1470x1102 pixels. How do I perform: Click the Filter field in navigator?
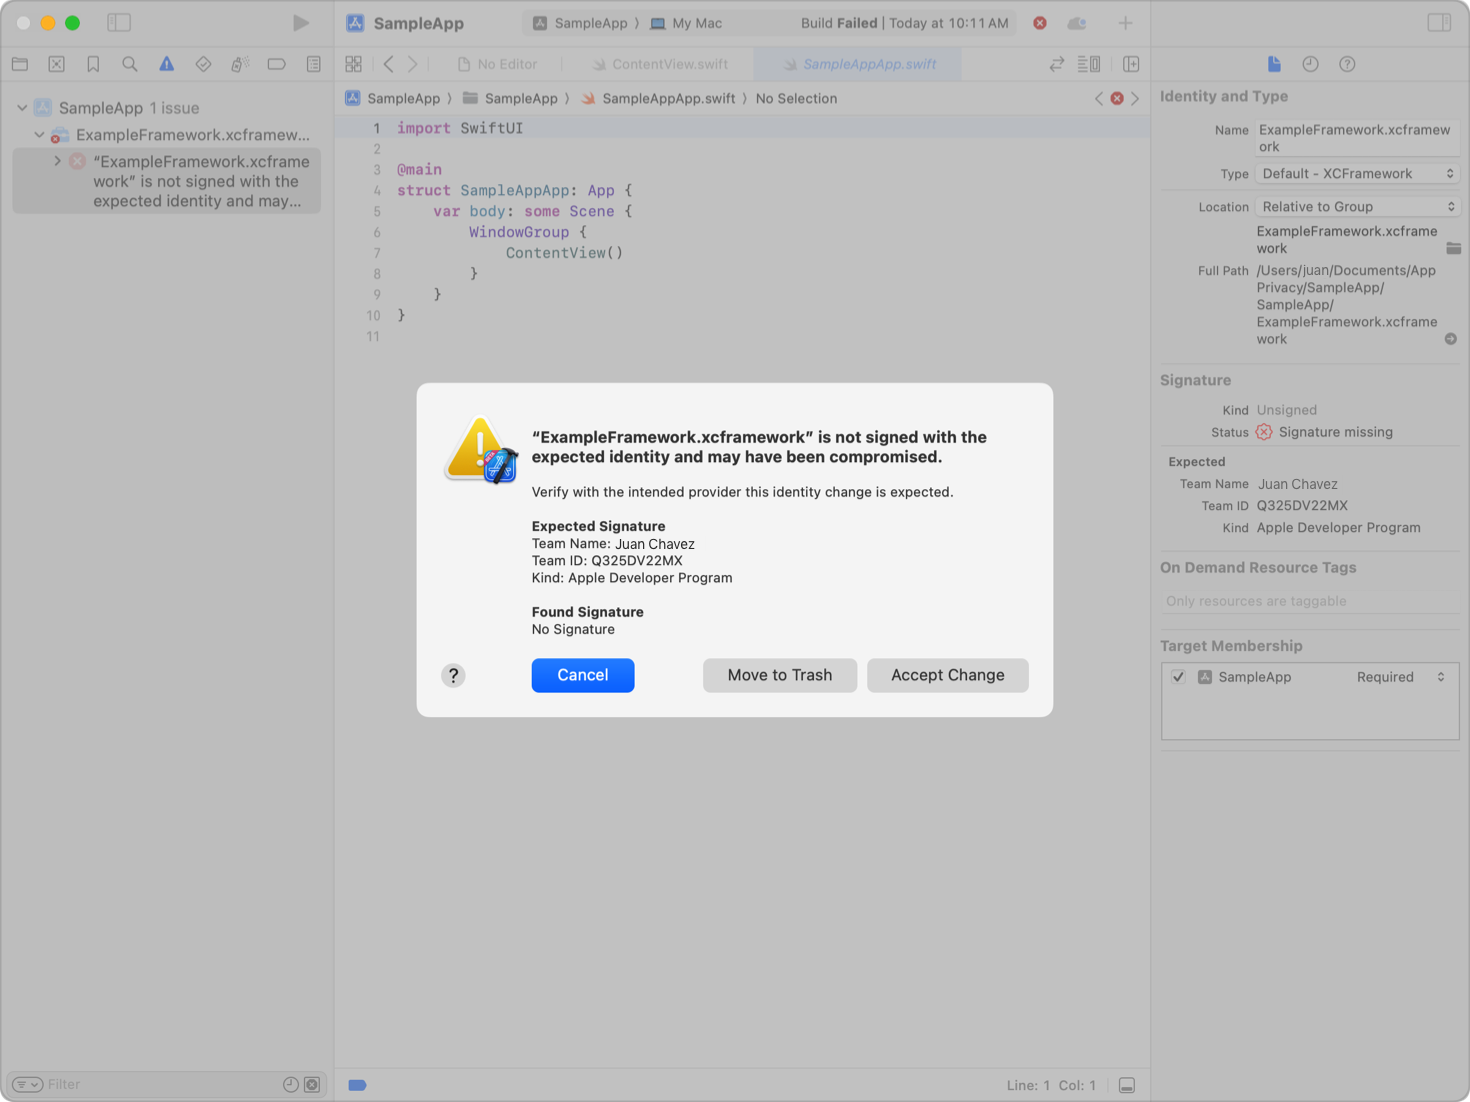pyautogui.click(x=160, y=1084)
